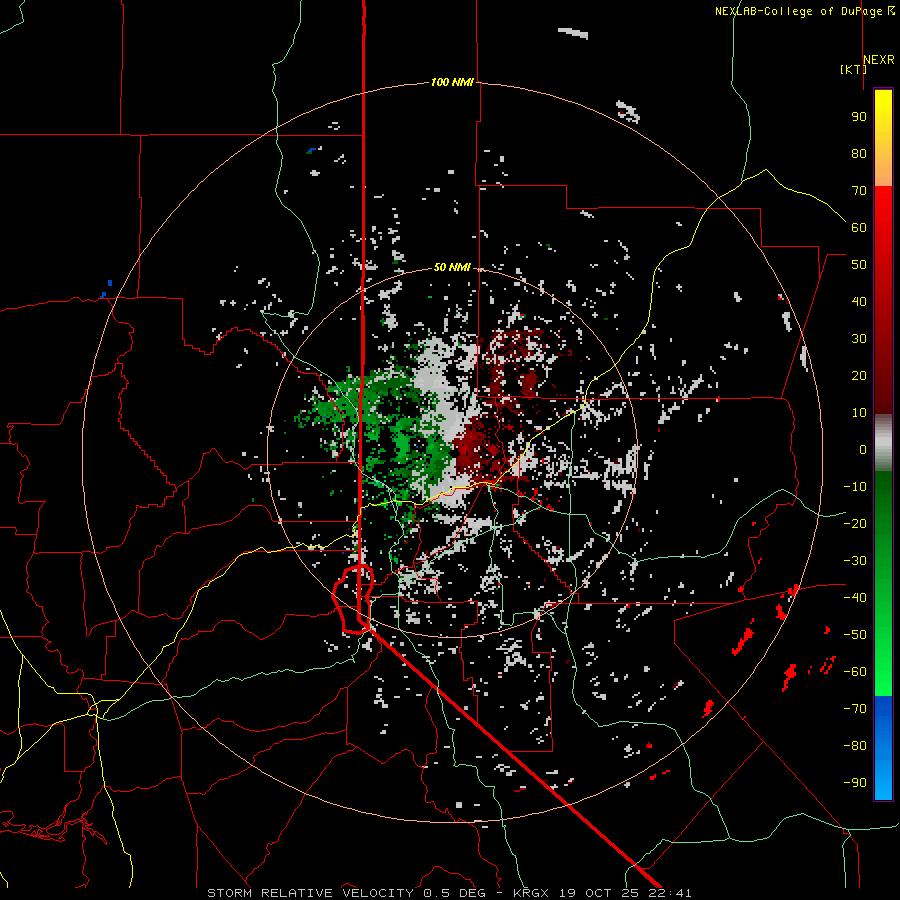Click the 70 value on velocity scale
Image resolution: width=900 pixels, height=900 pixels.
(x=859, y=190)
